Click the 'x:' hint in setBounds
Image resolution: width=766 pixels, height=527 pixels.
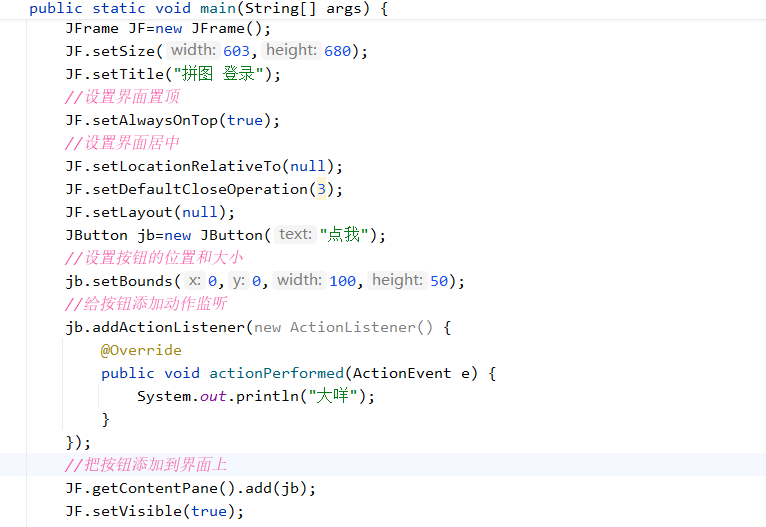coord(194,280)
